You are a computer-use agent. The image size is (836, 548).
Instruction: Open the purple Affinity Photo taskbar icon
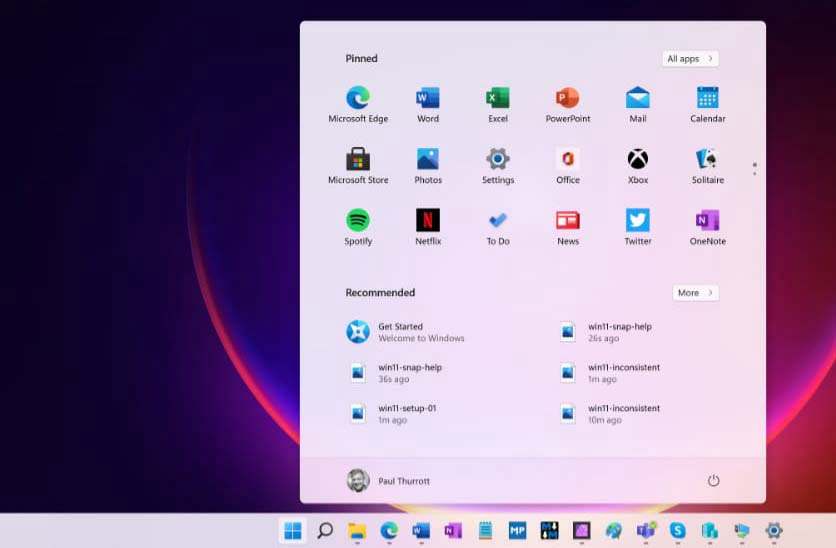click(581, 530)
